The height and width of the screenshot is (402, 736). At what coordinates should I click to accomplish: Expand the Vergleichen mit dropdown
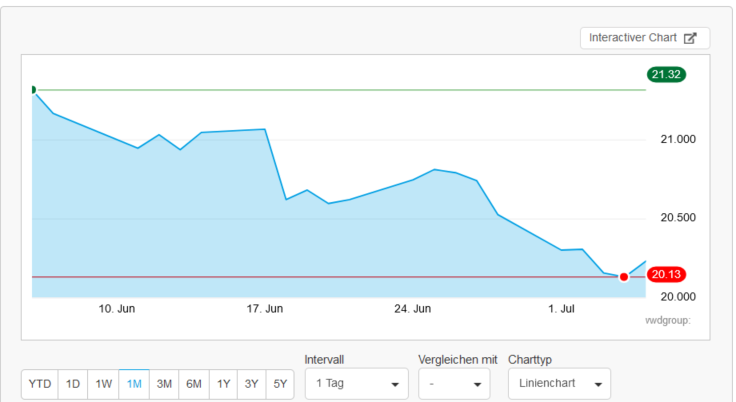click(453, 383)
